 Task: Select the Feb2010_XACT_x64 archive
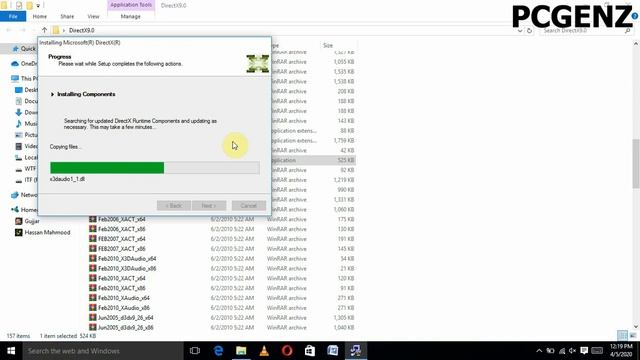pos(122,278)
